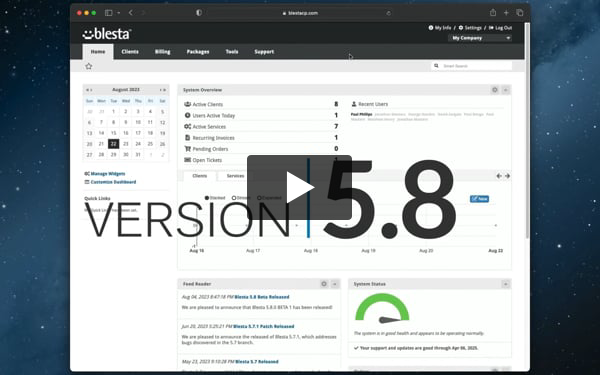Open System Overview gear settings
Viewport: 600px width, 375px height.
(495, 90)
